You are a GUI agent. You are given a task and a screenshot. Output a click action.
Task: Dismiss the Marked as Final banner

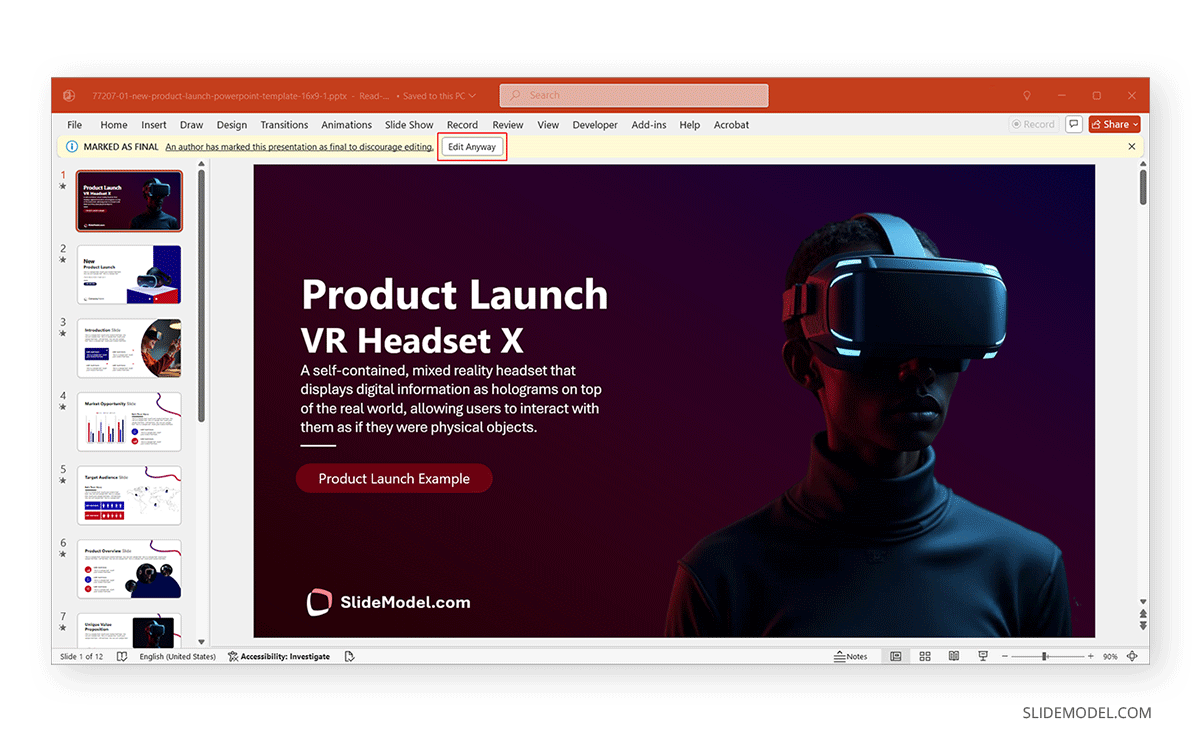coord(1131,146)
